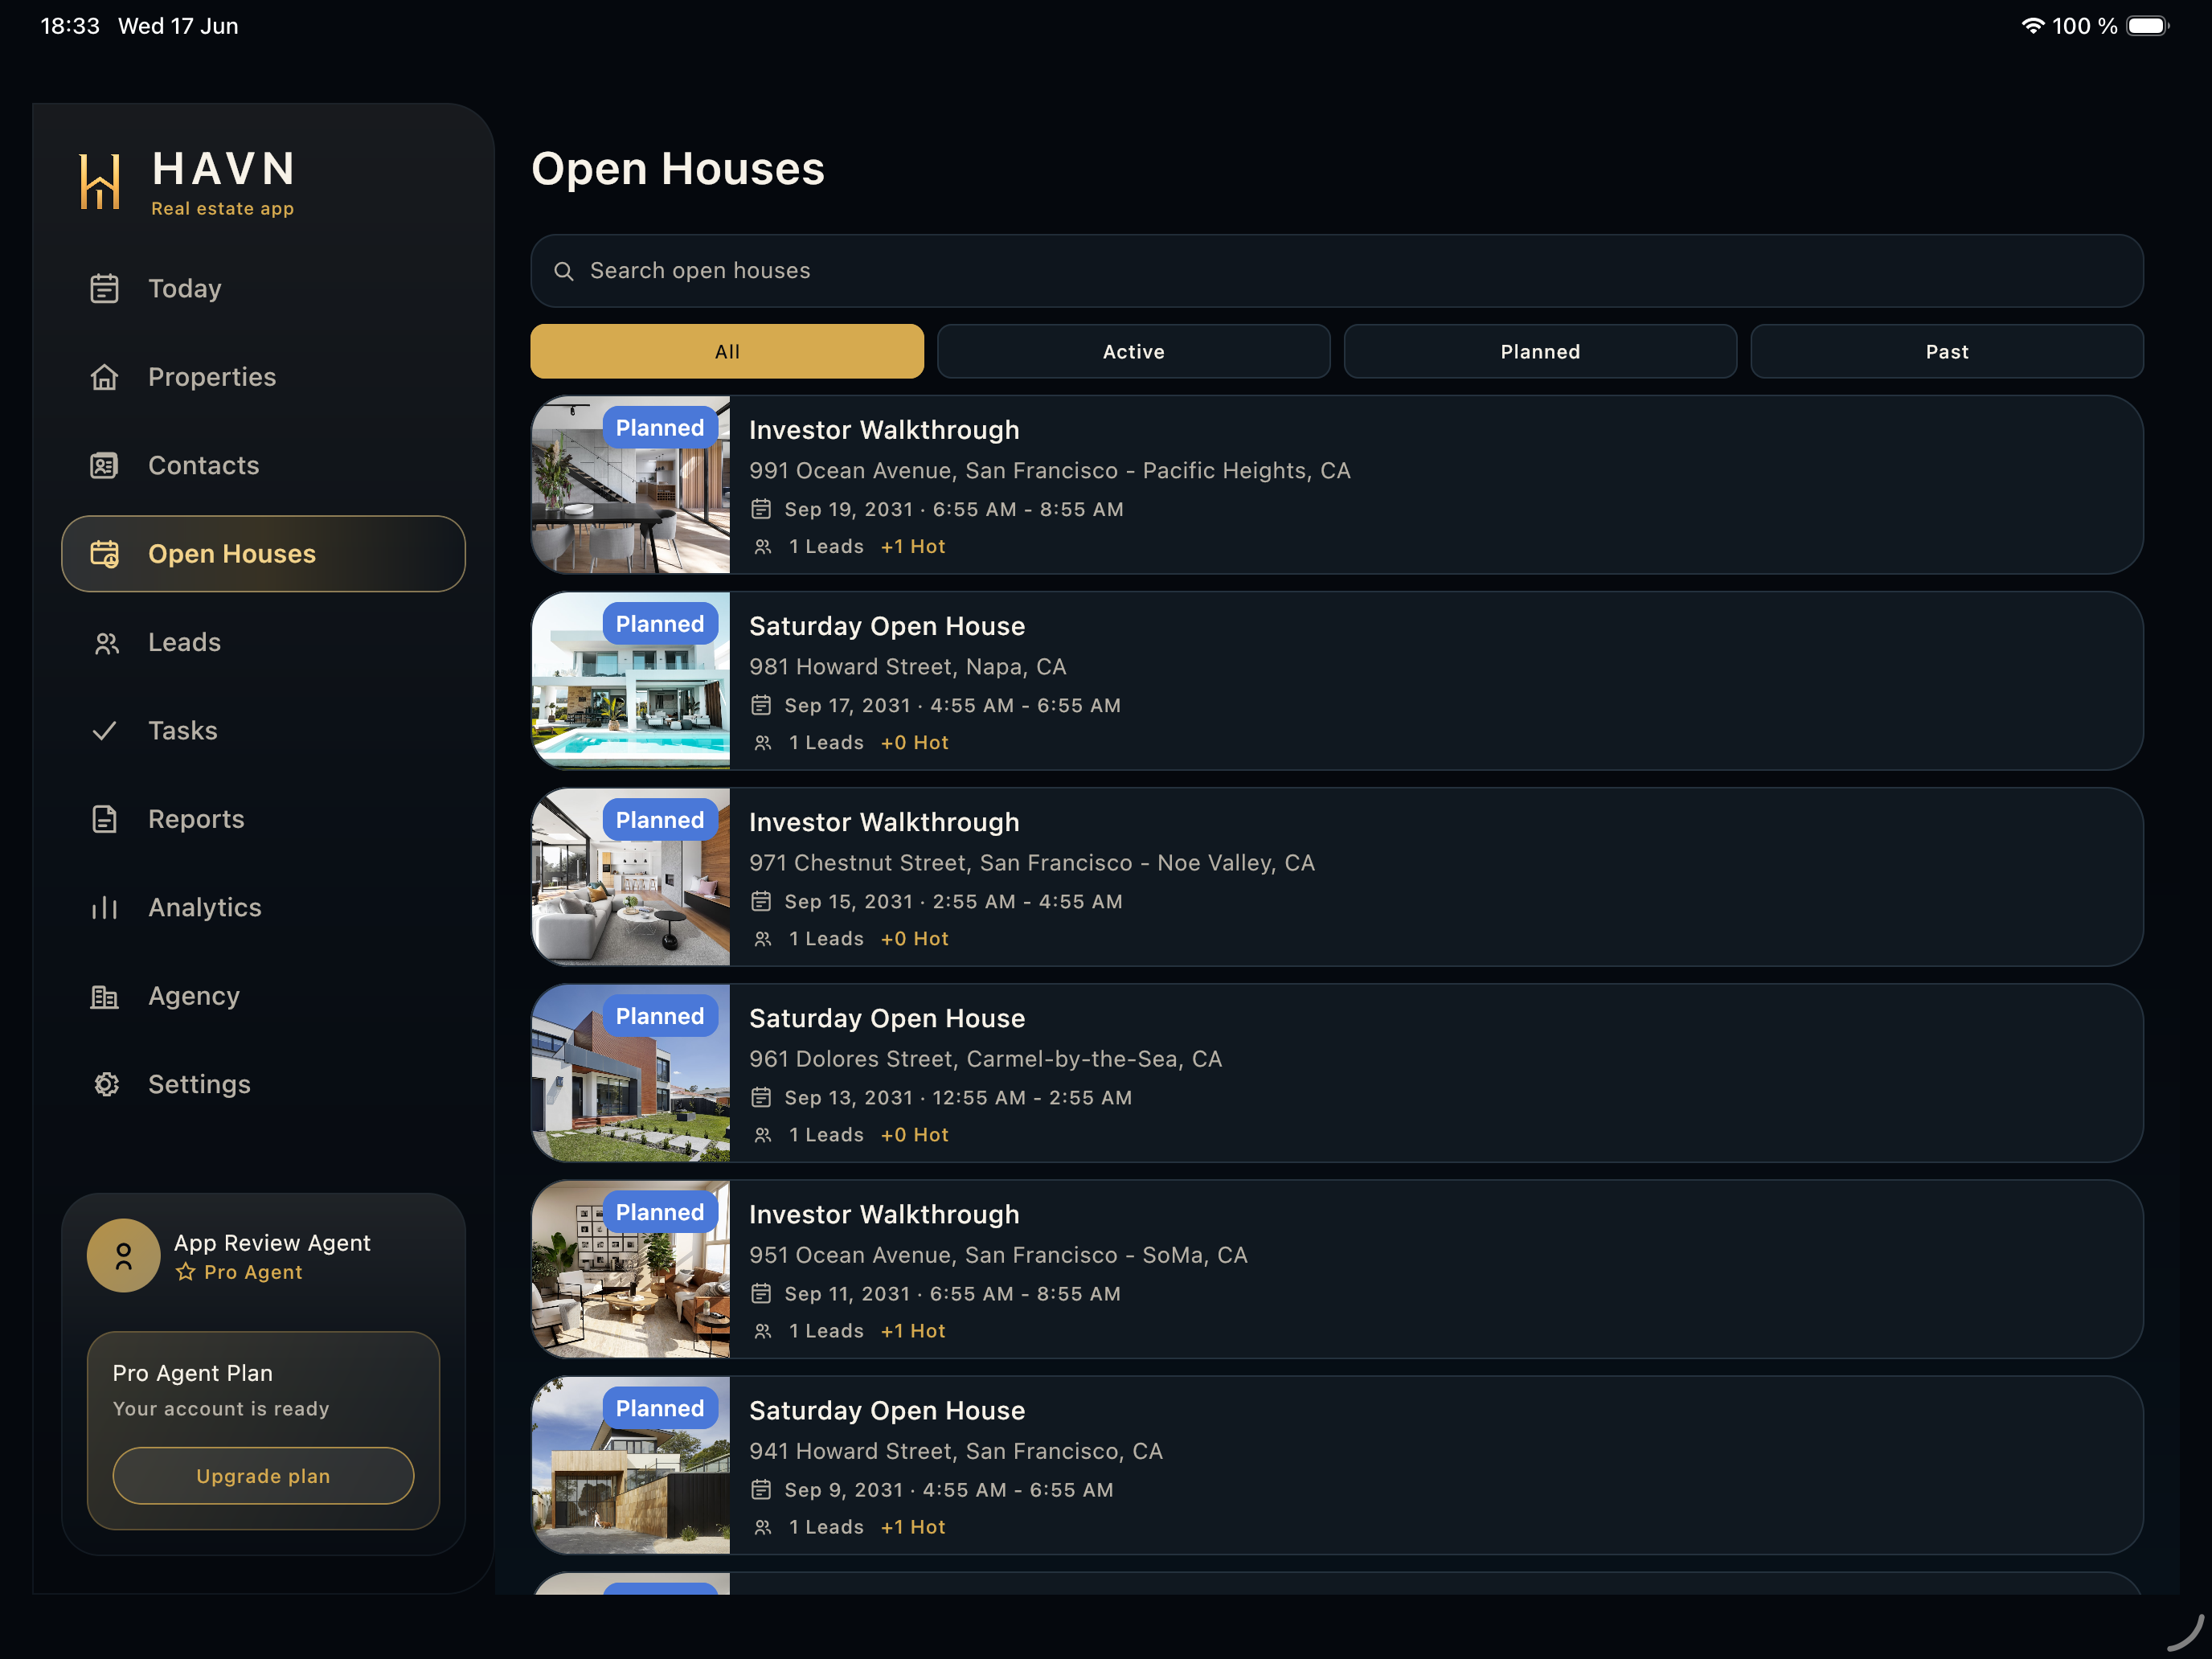Image resolution: width=2212 pixels, height=1659 pixels.
Task: Click the Open Houses sidebar icon
Action: [104, 554]
